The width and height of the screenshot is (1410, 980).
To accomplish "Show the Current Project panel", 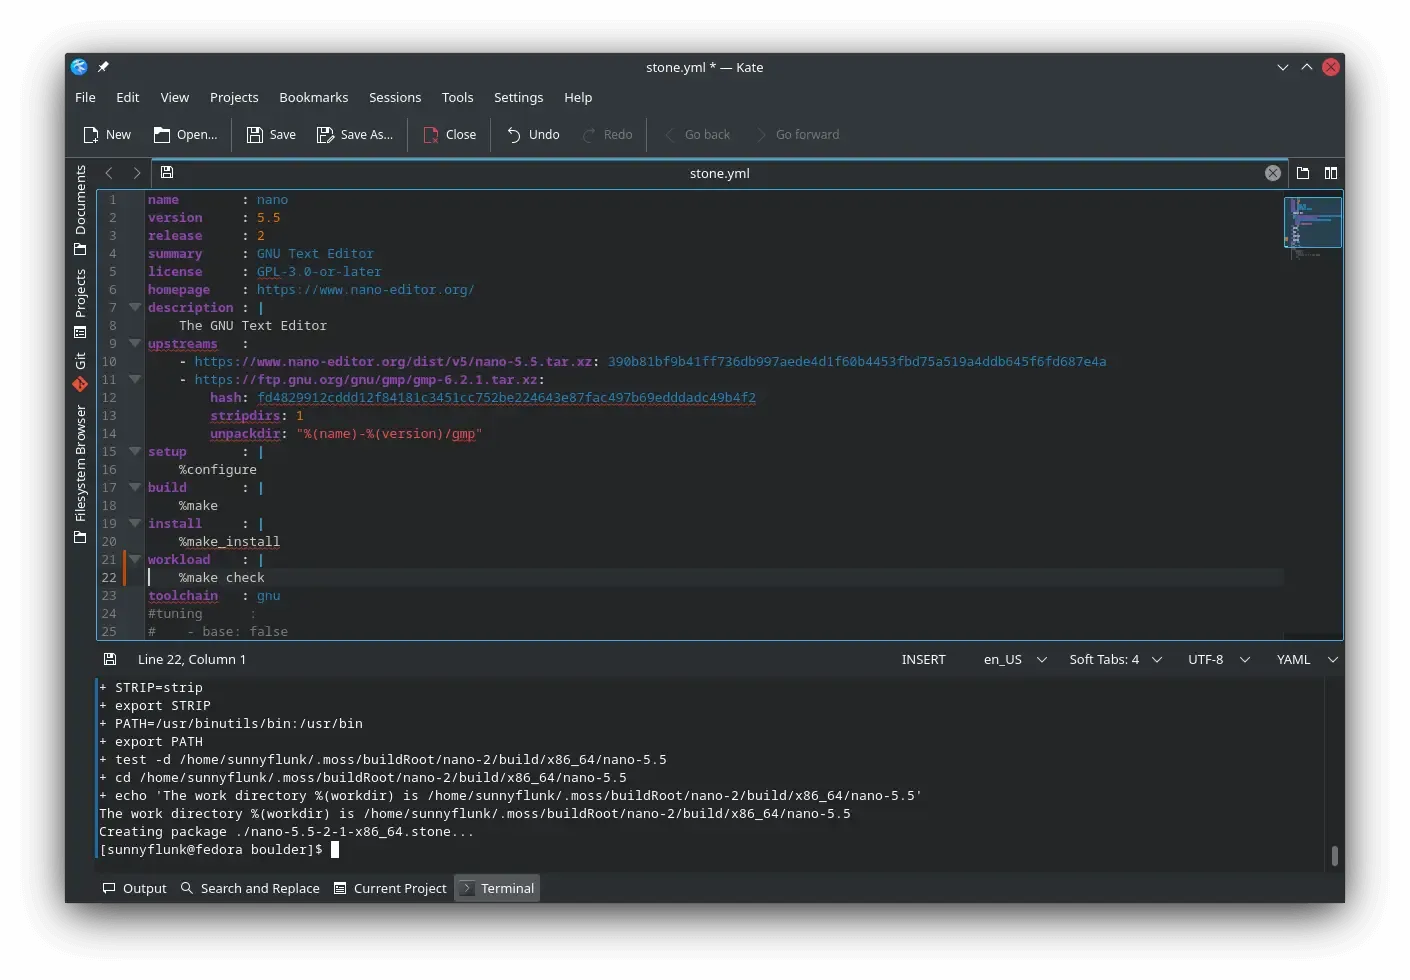I will [x=390, y=888].
